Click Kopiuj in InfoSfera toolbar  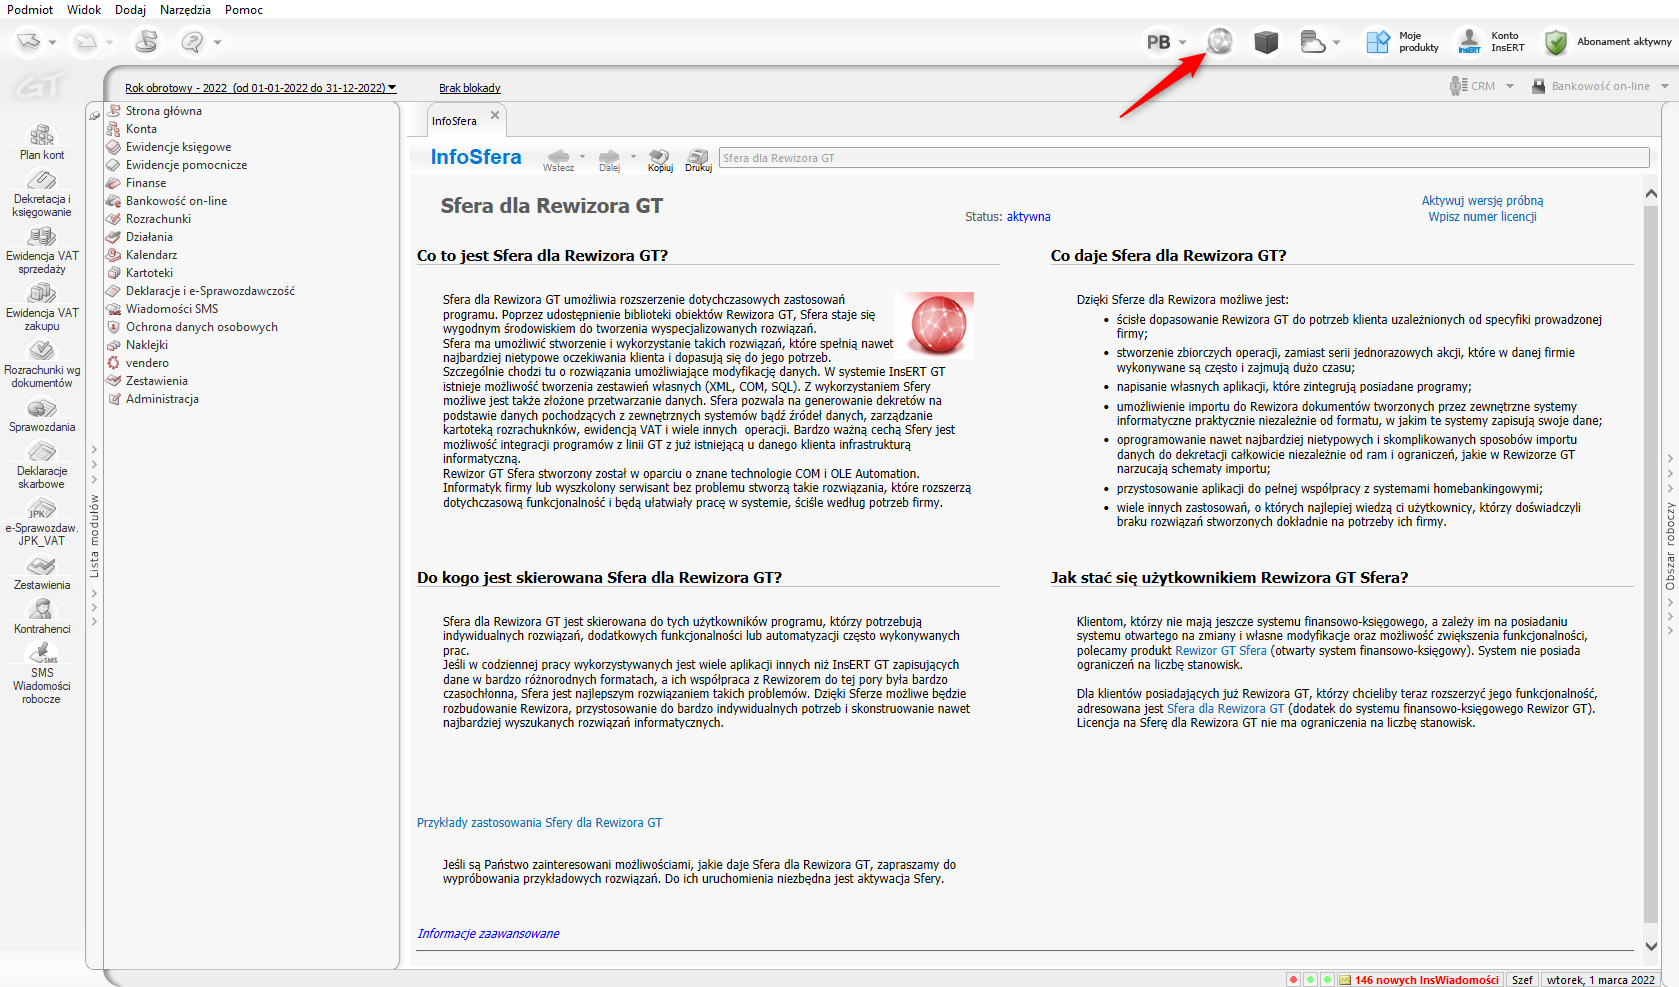click(660, 160)
